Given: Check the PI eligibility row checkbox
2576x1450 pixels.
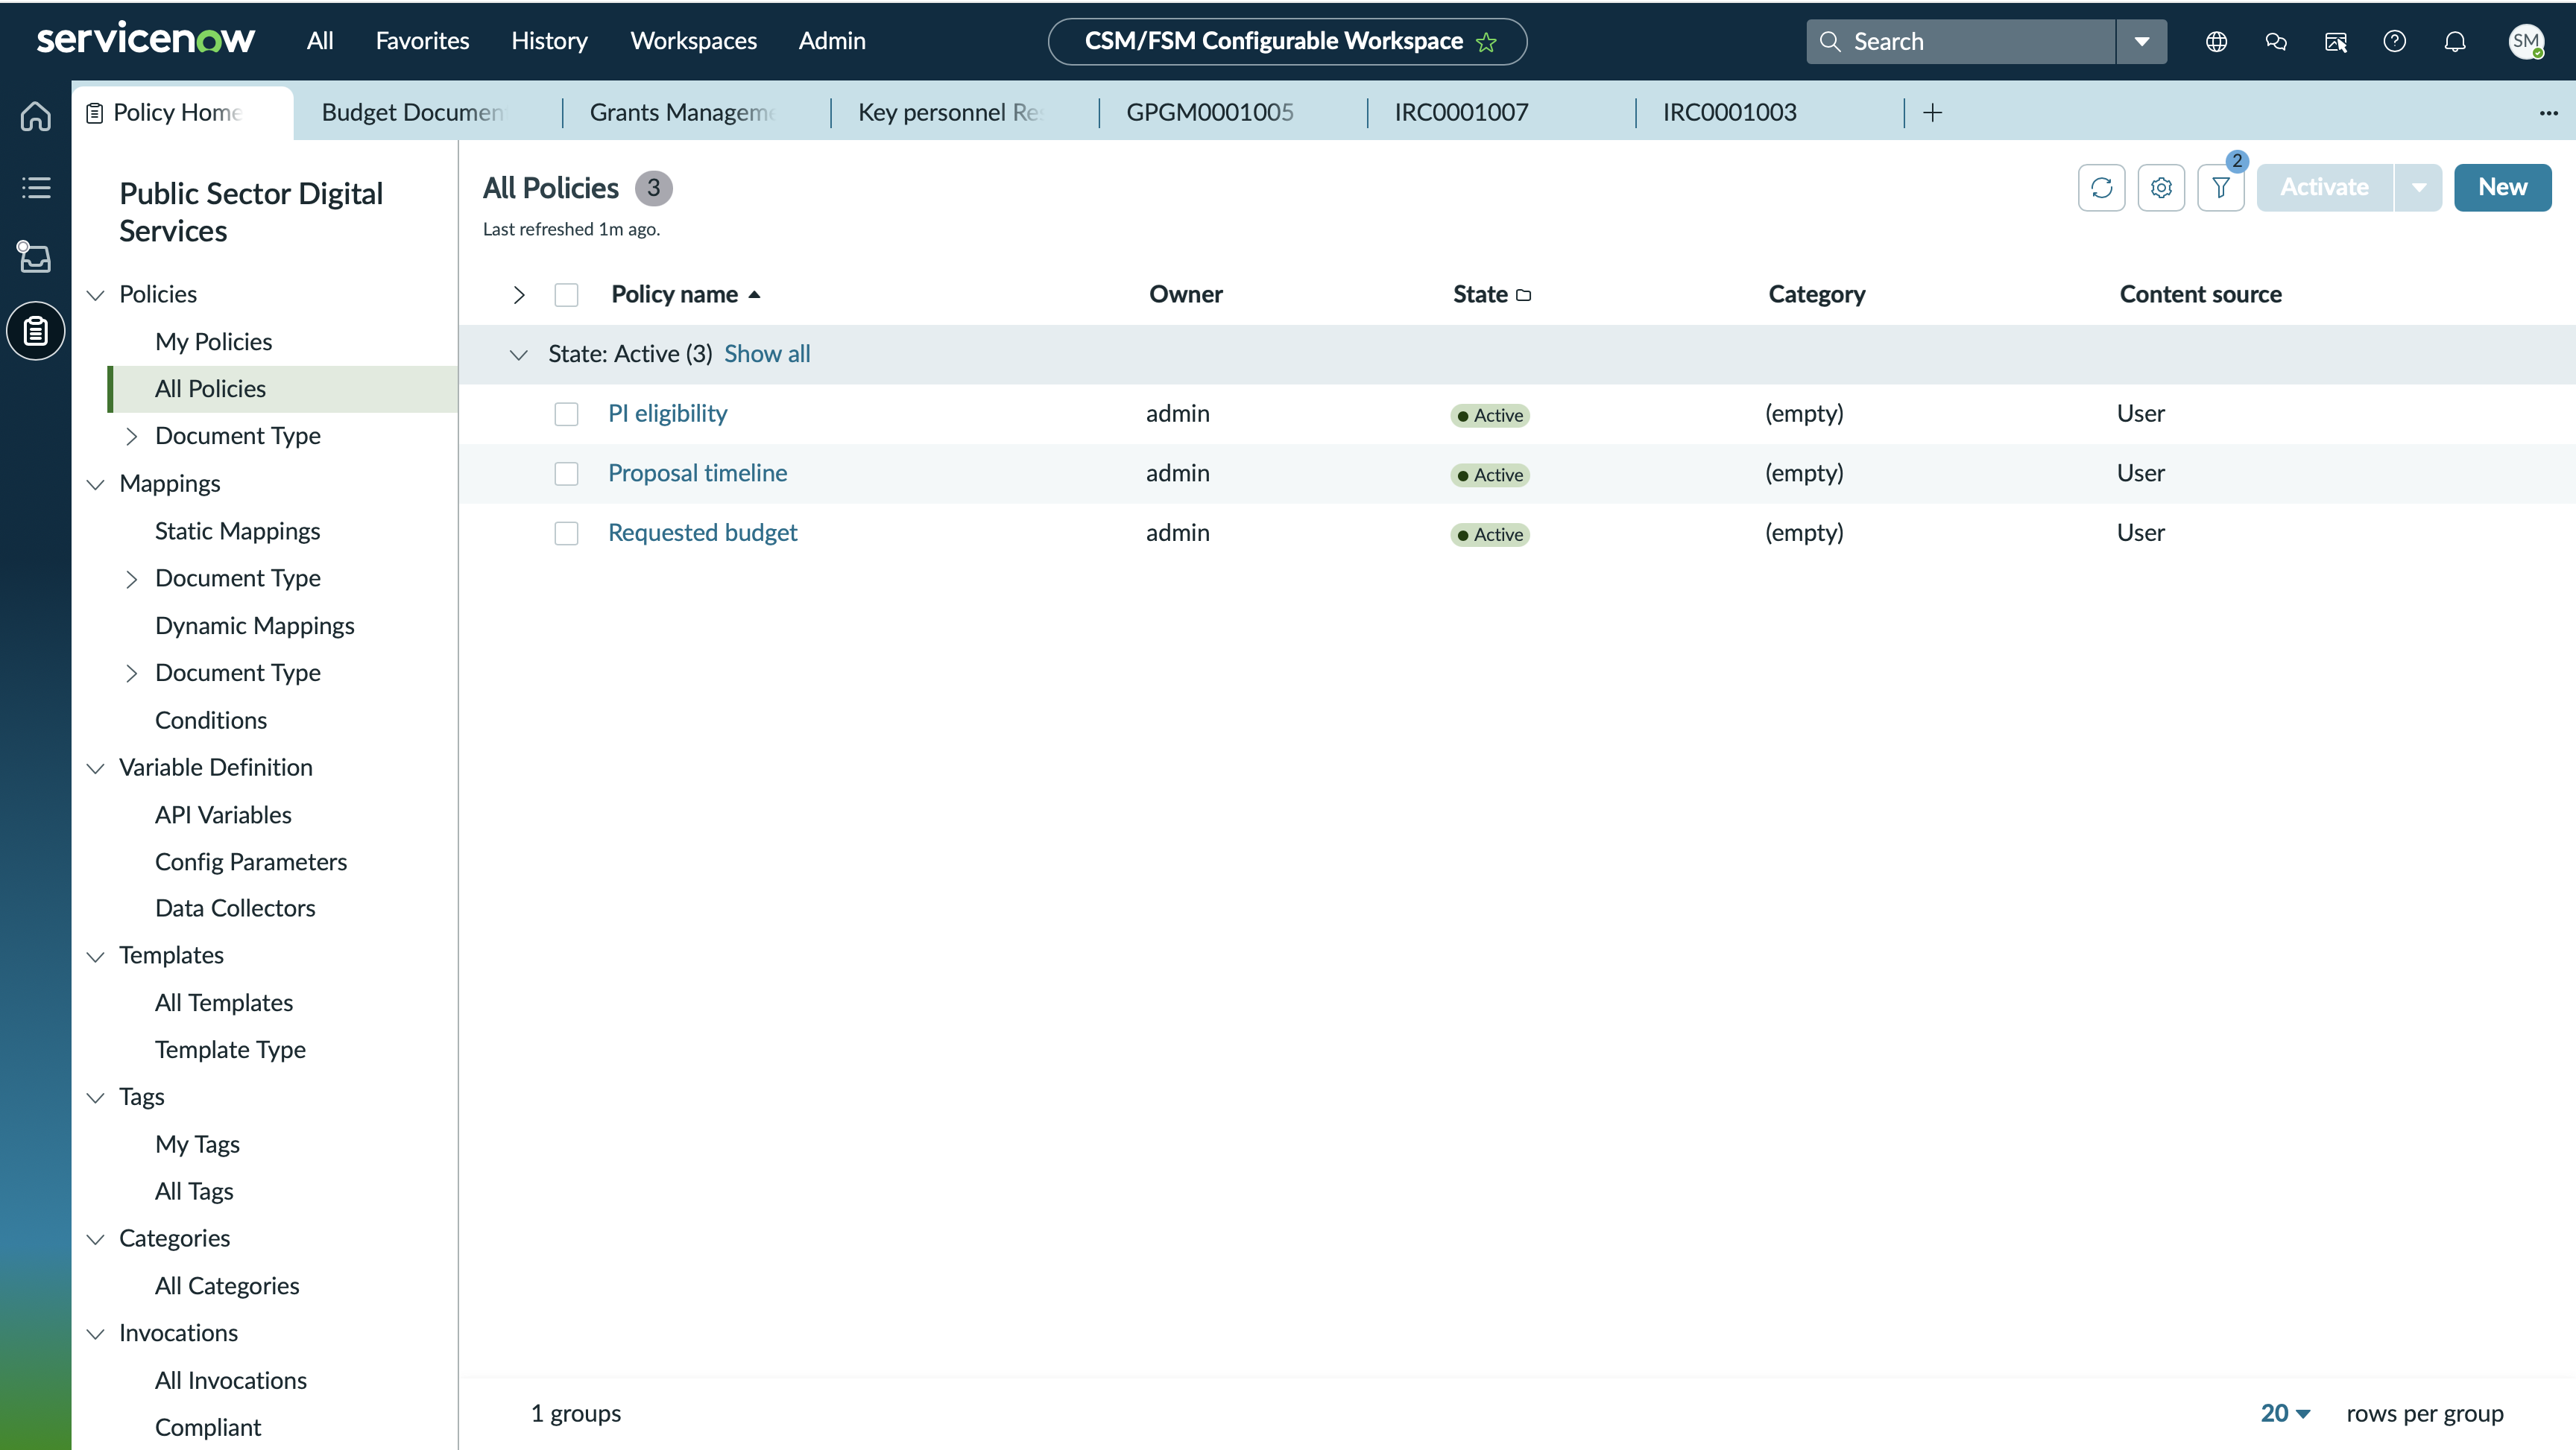Looking at the screenshot, I should click(x=566, y=414).
